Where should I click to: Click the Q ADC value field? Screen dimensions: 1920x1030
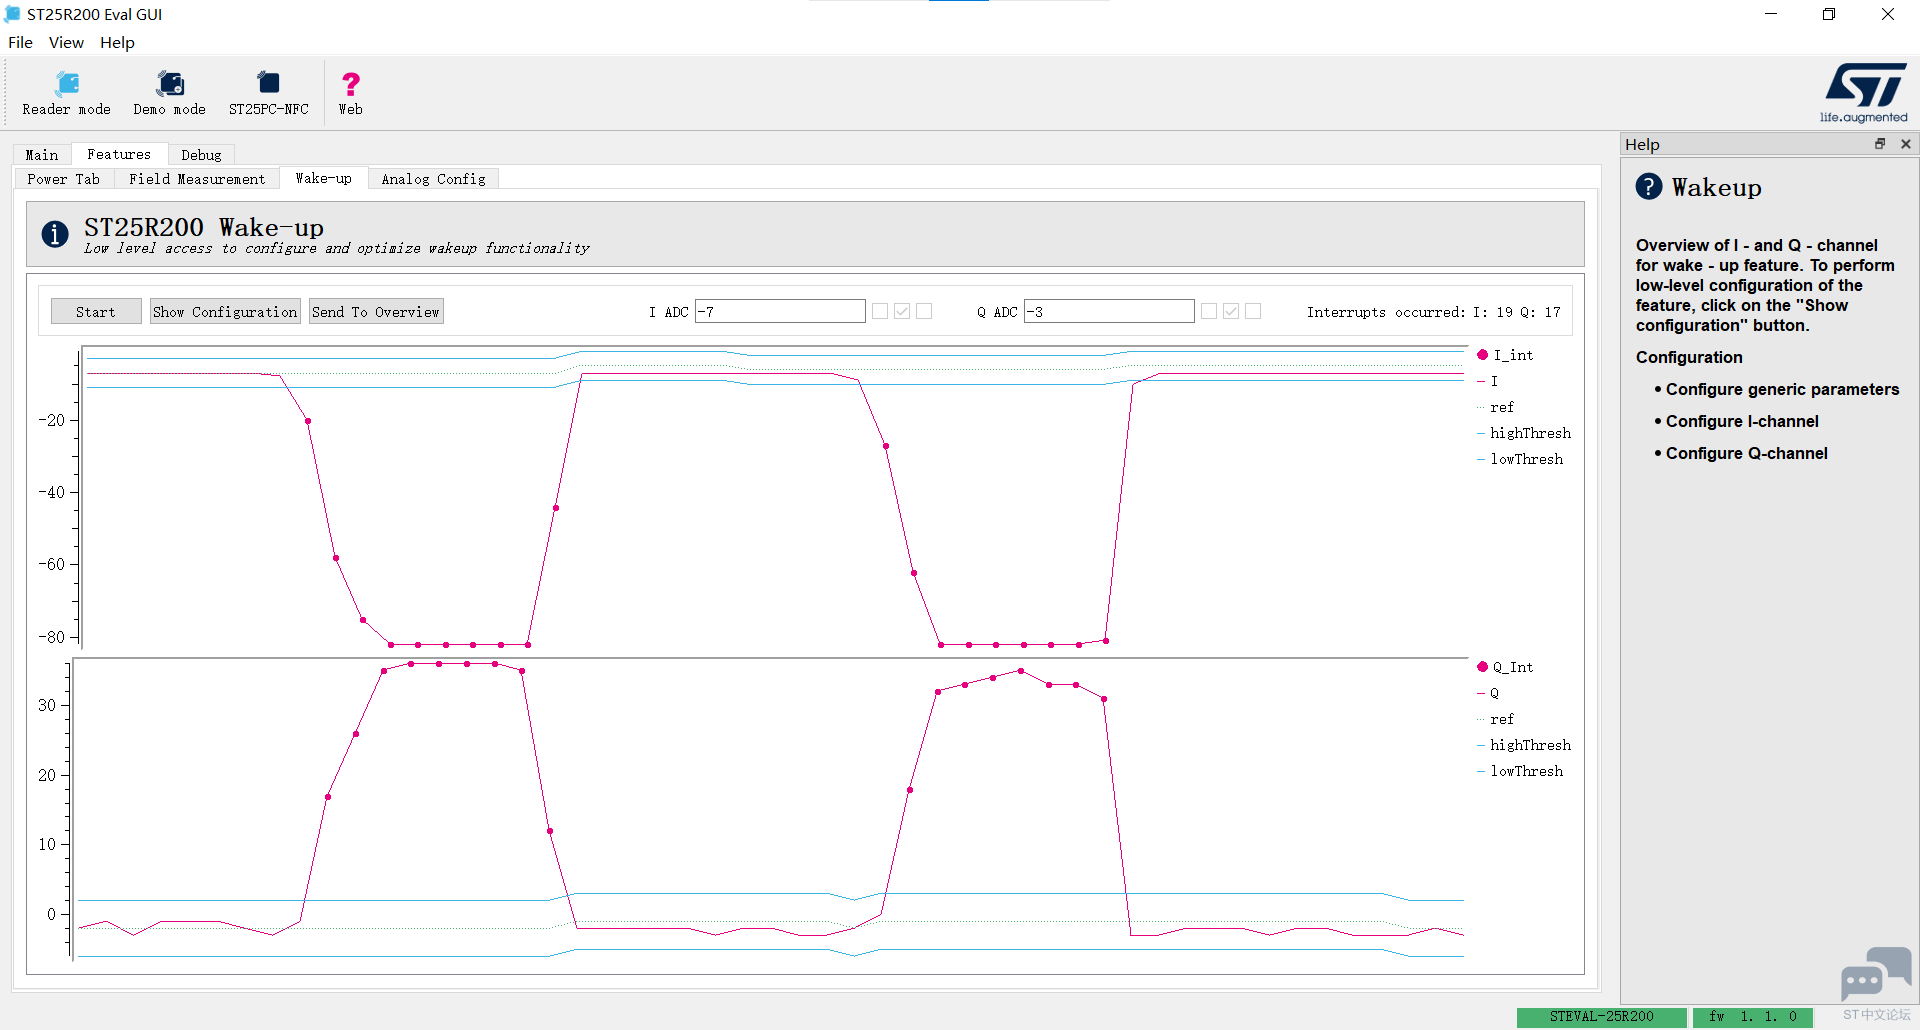click(1109, 312)
